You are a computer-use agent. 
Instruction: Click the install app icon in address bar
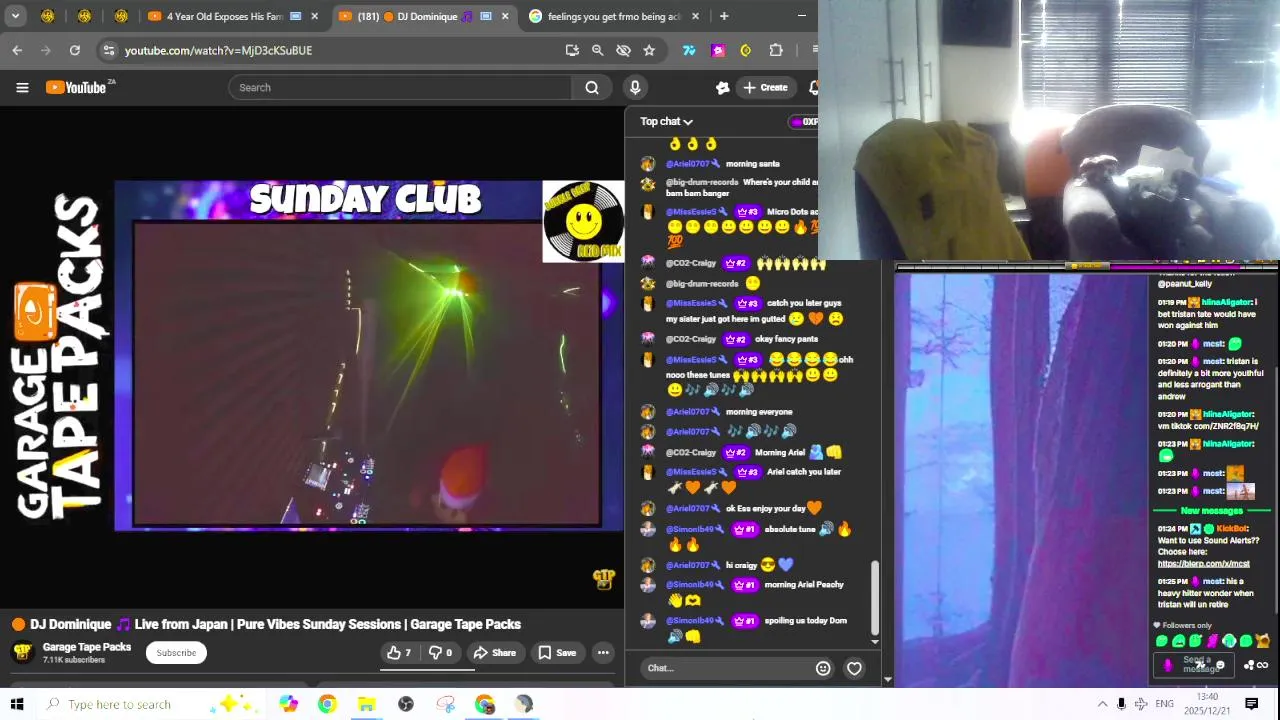tap(572, 50)
